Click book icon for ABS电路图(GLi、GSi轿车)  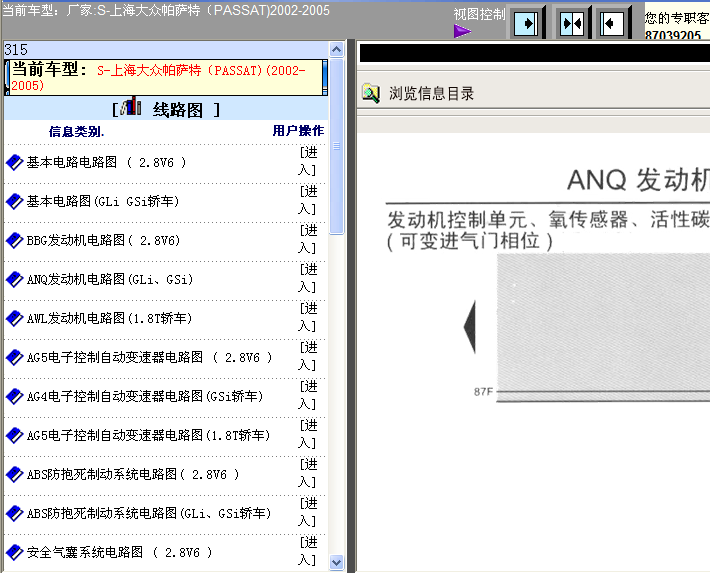14,513
